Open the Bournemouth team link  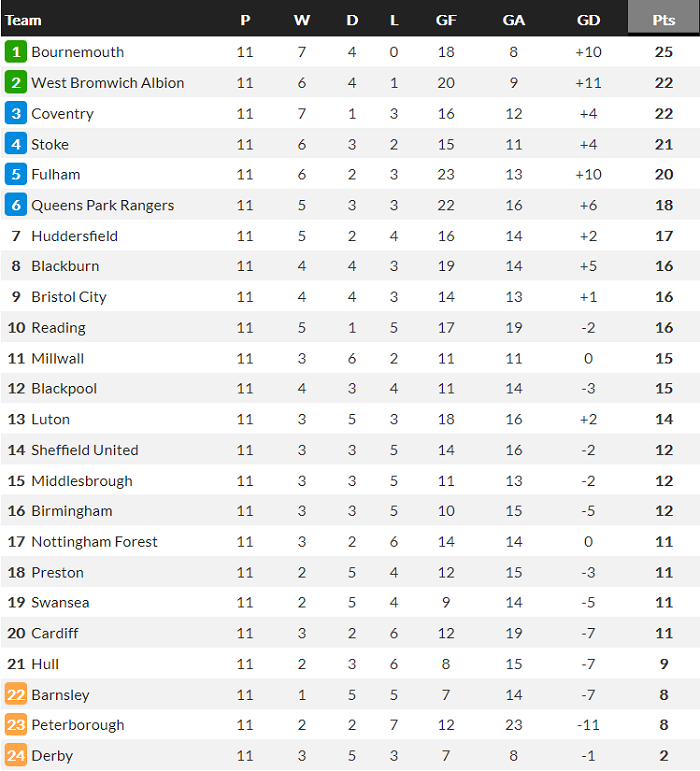point(78,52)
